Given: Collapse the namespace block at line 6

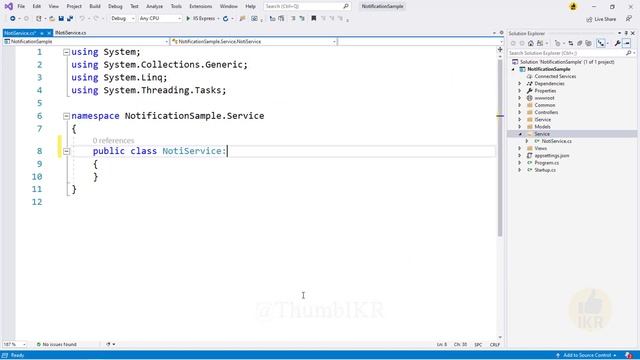Looking at the screenshot, I should (66, 116).
